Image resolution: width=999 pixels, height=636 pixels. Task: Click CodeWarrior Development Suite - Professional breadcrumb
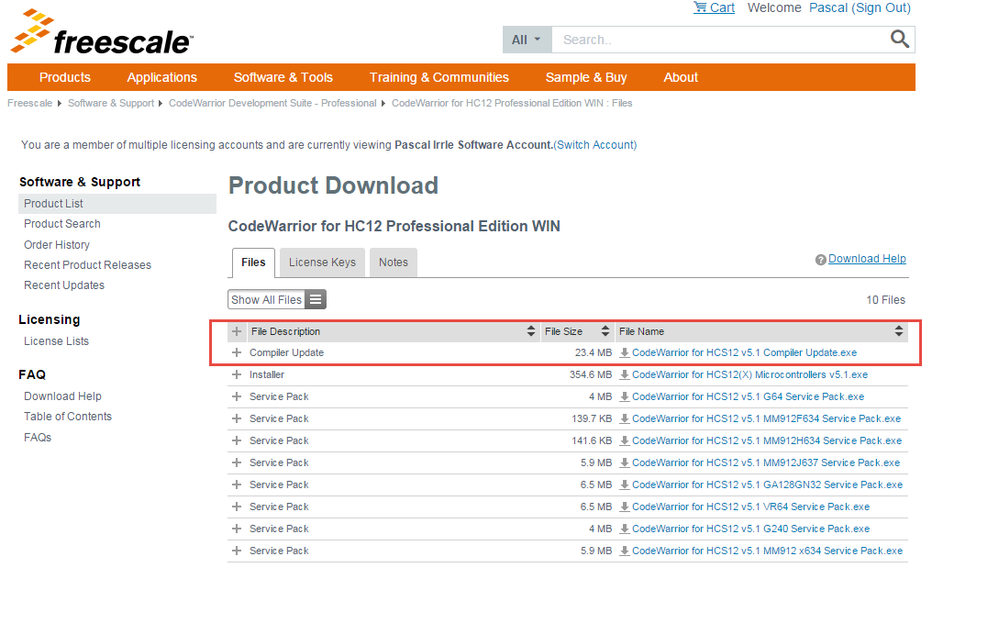point(272,103)
